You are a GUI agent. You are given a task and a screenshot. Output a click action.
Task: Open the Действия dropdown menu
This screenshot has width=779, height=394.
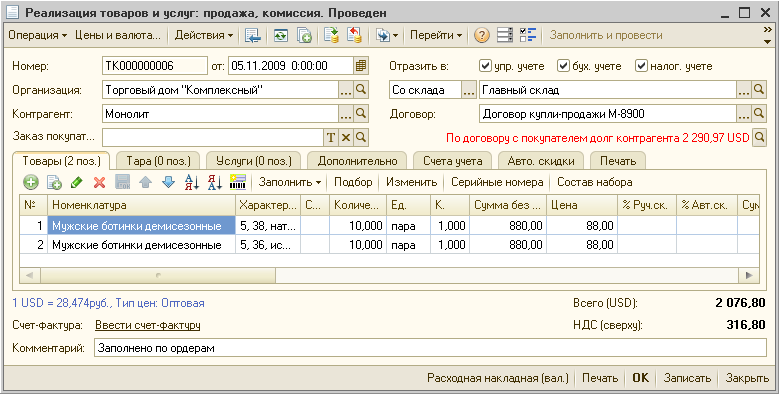[x=204, y=35]
